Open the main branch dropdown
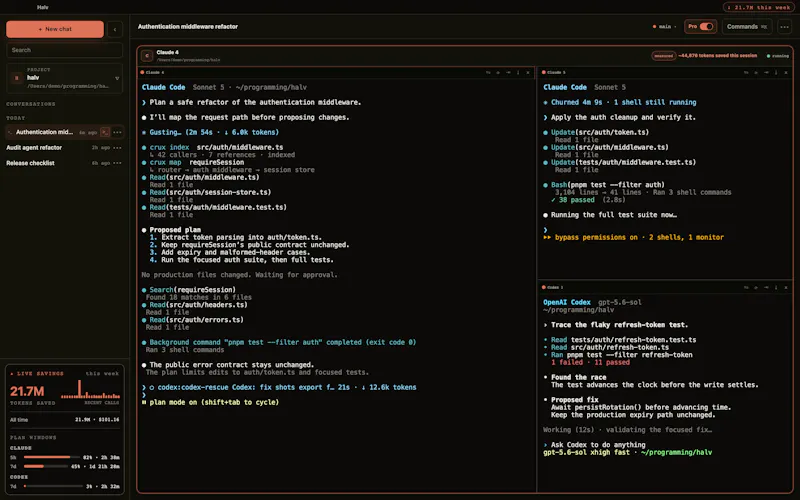 point(664,27)
